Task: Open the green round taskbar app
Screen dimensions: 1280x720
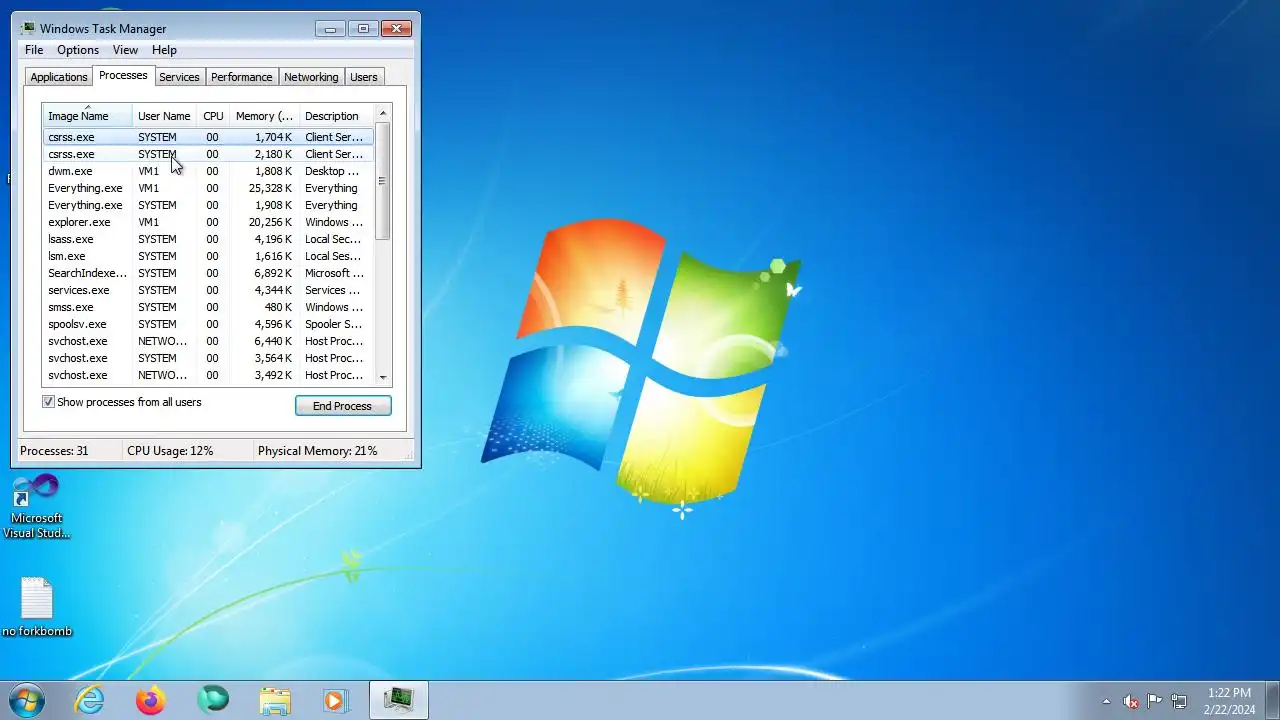Action: [213, 700]
